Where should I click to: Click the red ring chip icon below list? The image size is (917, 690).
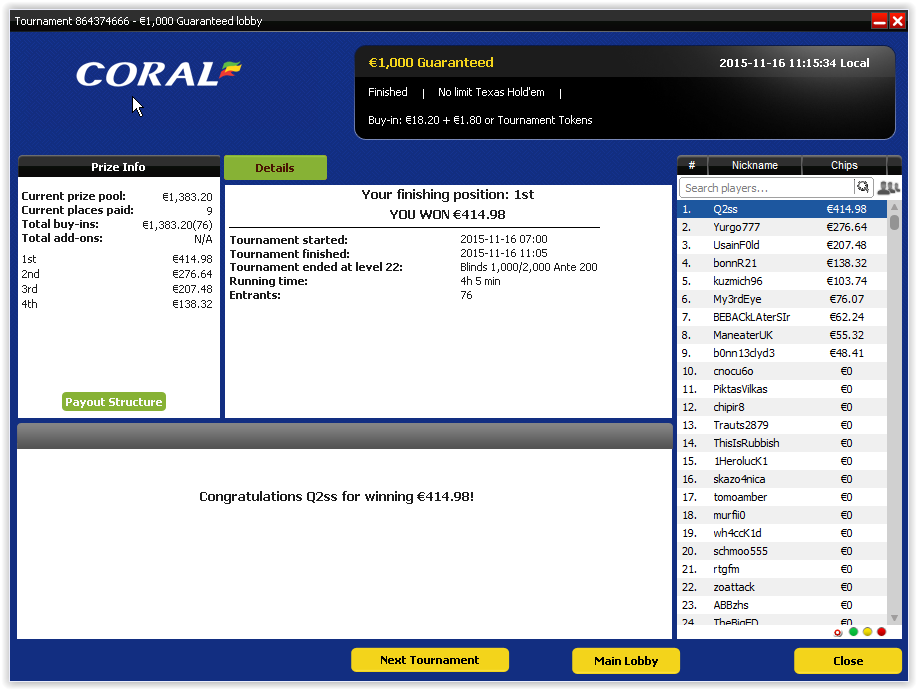837,633
